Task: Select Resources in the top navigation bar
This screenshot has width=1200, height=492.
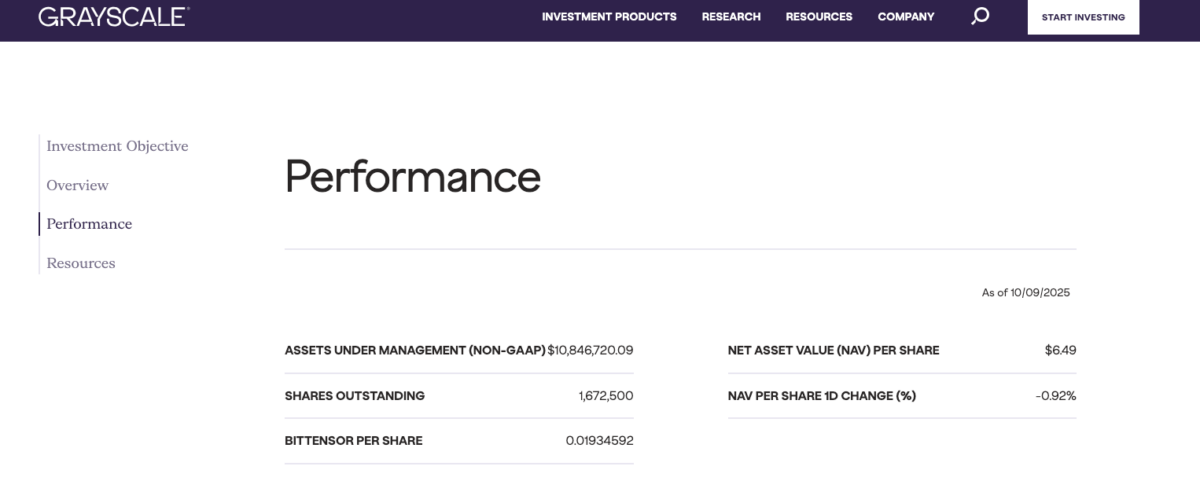Action: [x=819, y=17]
